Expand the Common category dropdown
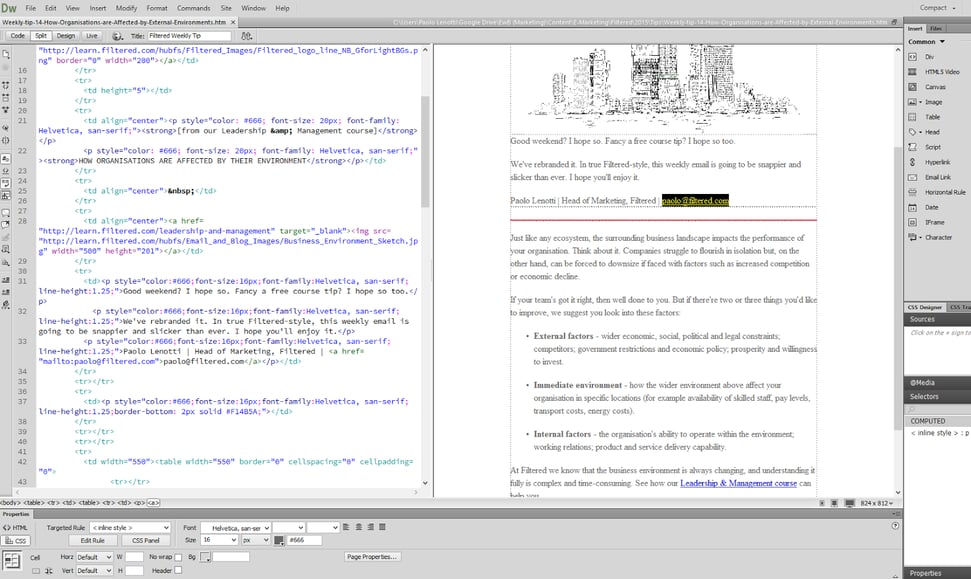971x579 pixels. pos(926,41)
